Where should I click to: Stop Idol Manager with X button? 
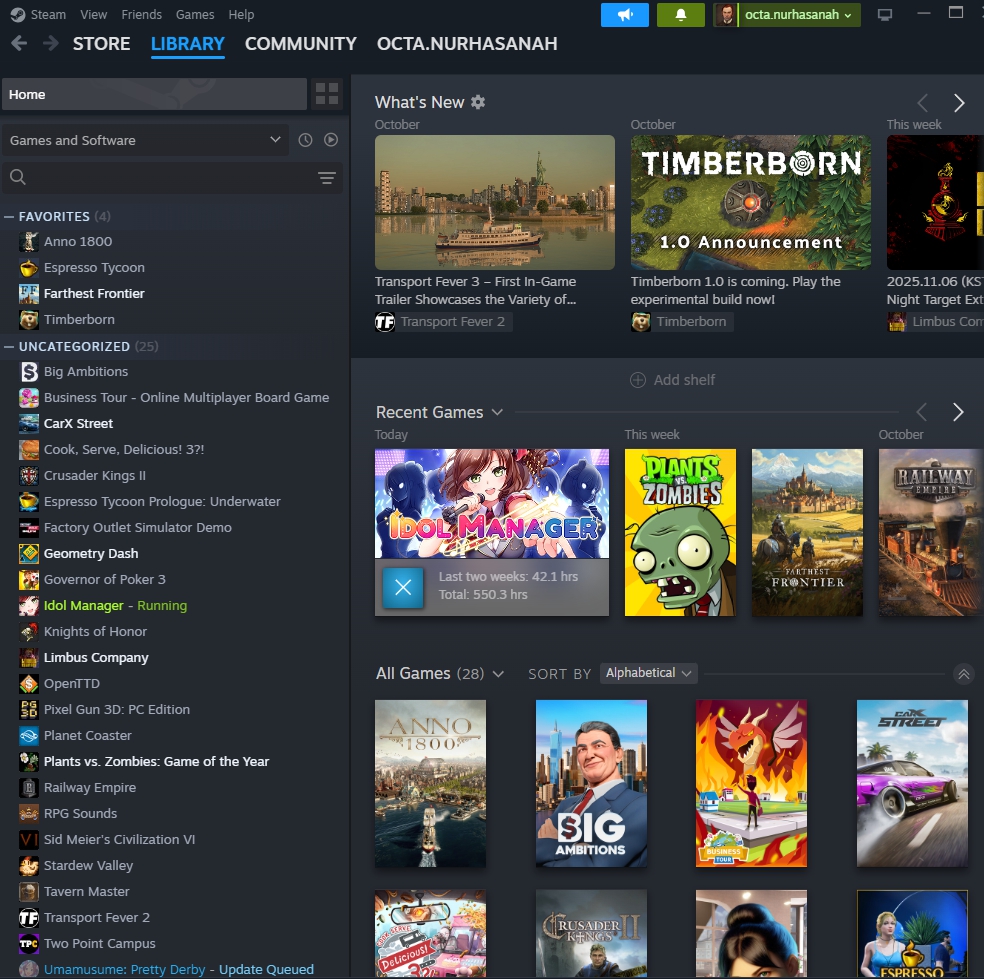403,587
